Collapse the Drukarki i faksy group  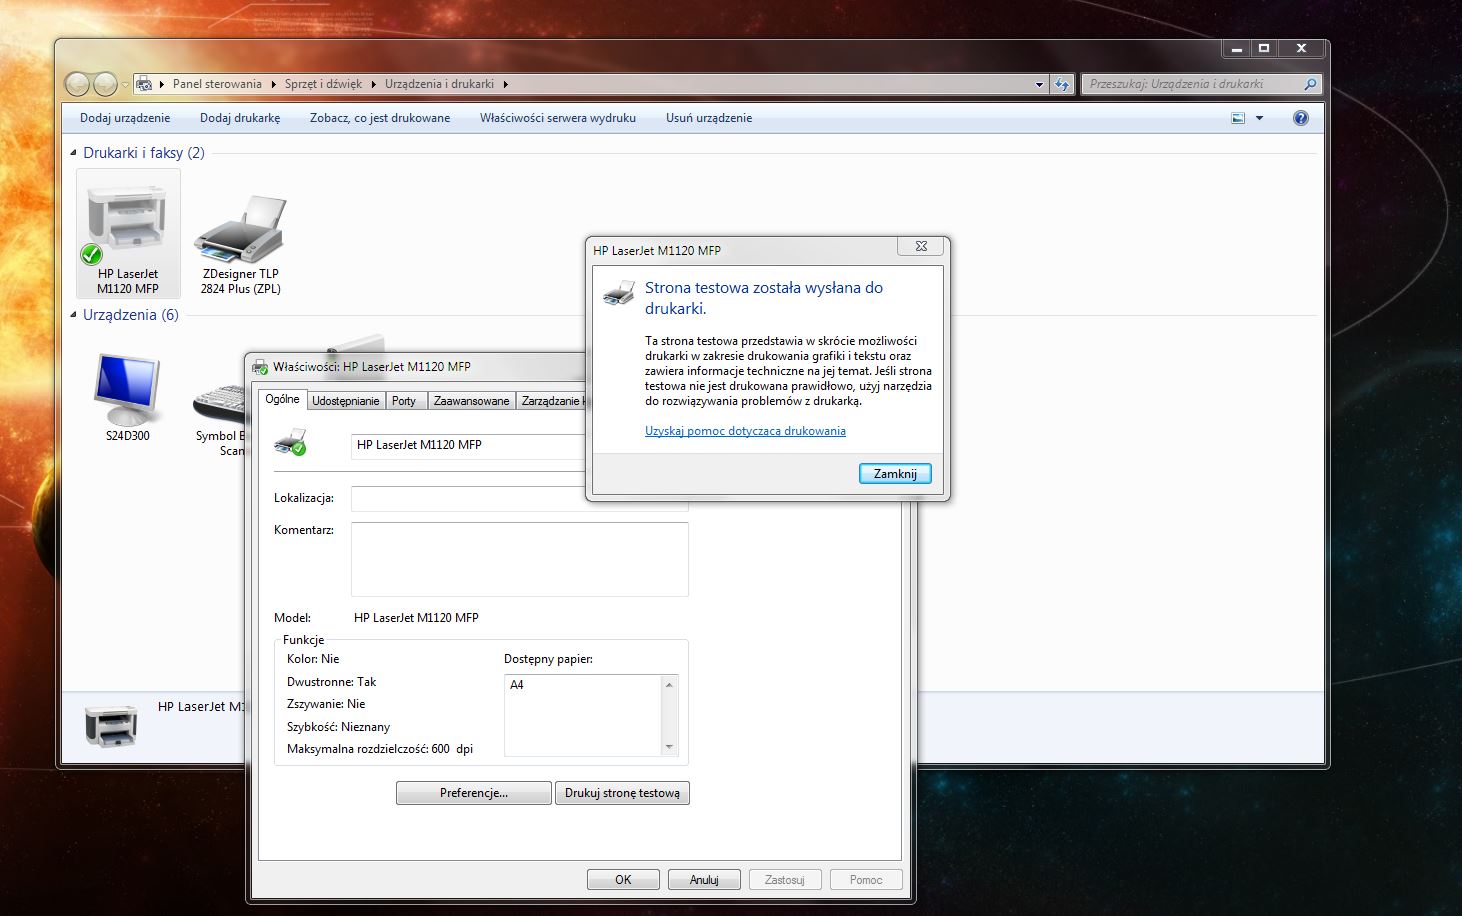[x=73, y=153]
